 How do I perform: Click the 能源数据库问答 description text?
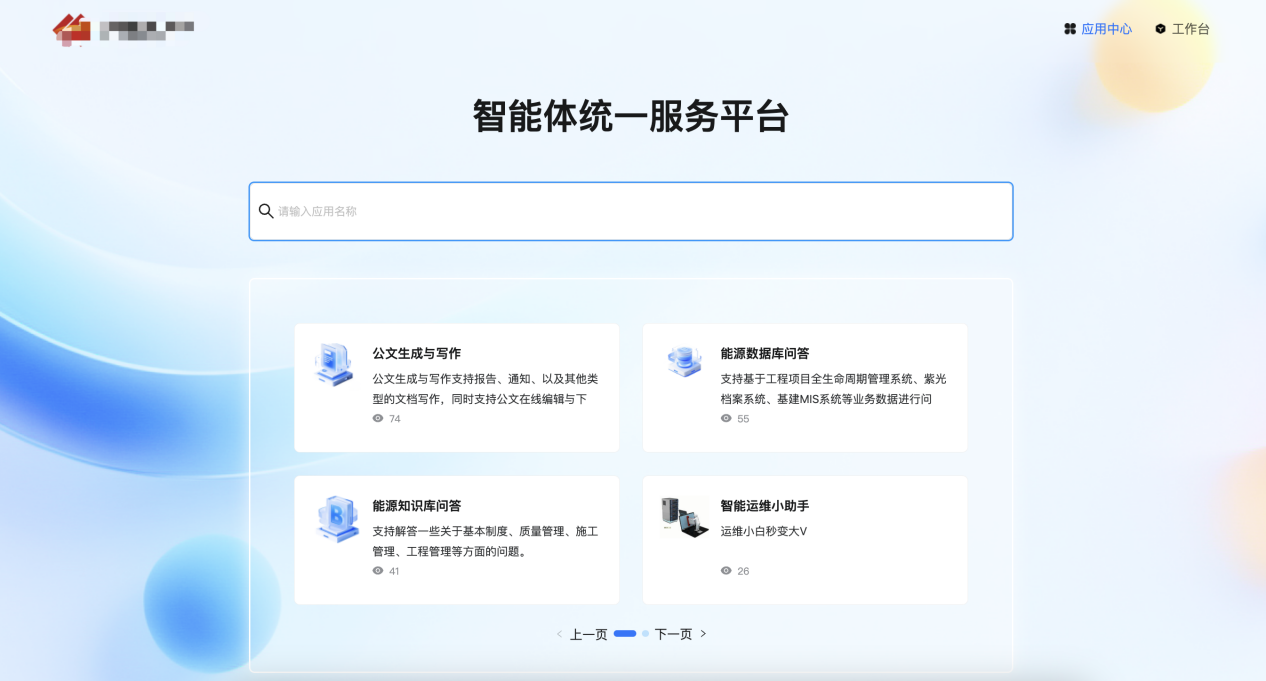(x=833, y=389)
